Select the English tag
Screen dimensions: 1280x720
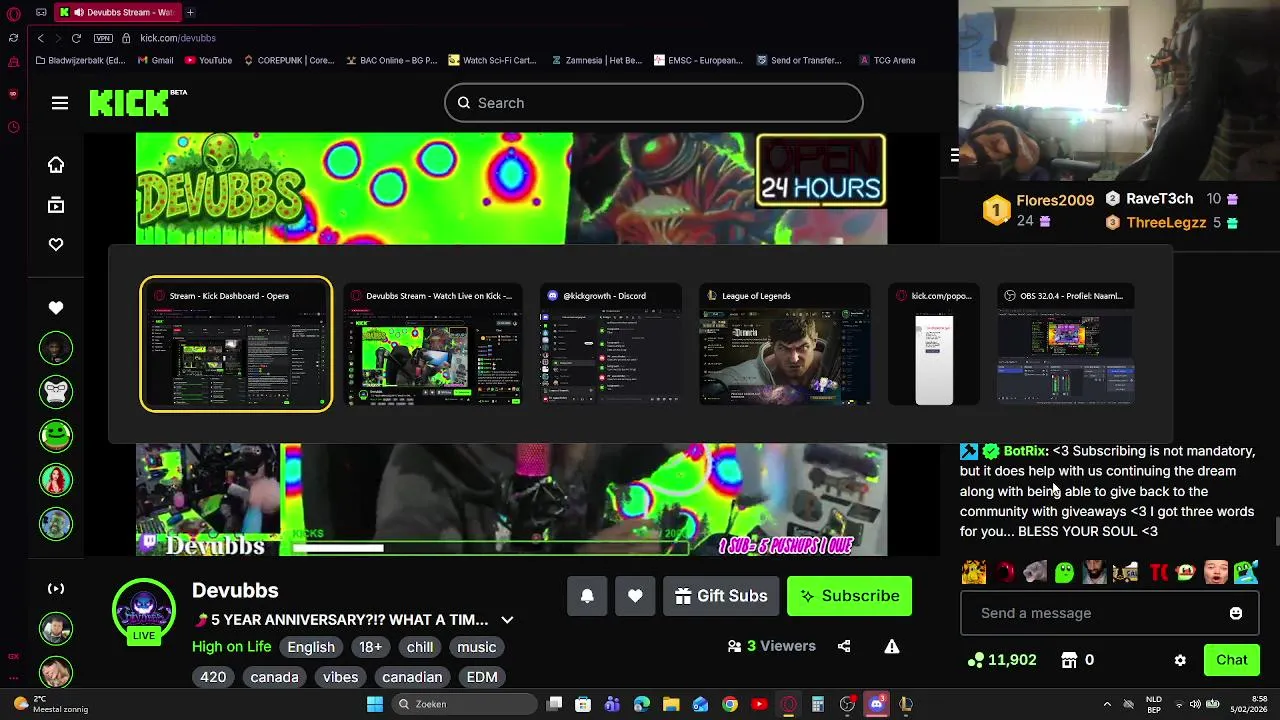[311, 647]
